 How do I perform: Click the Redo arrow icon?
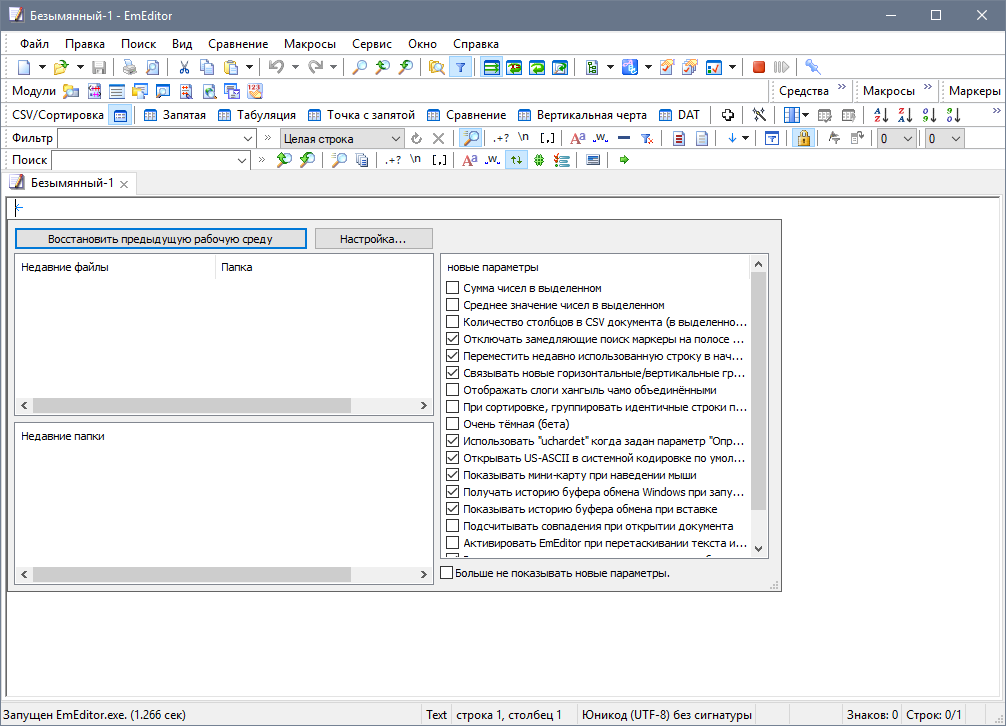[315, 67]
